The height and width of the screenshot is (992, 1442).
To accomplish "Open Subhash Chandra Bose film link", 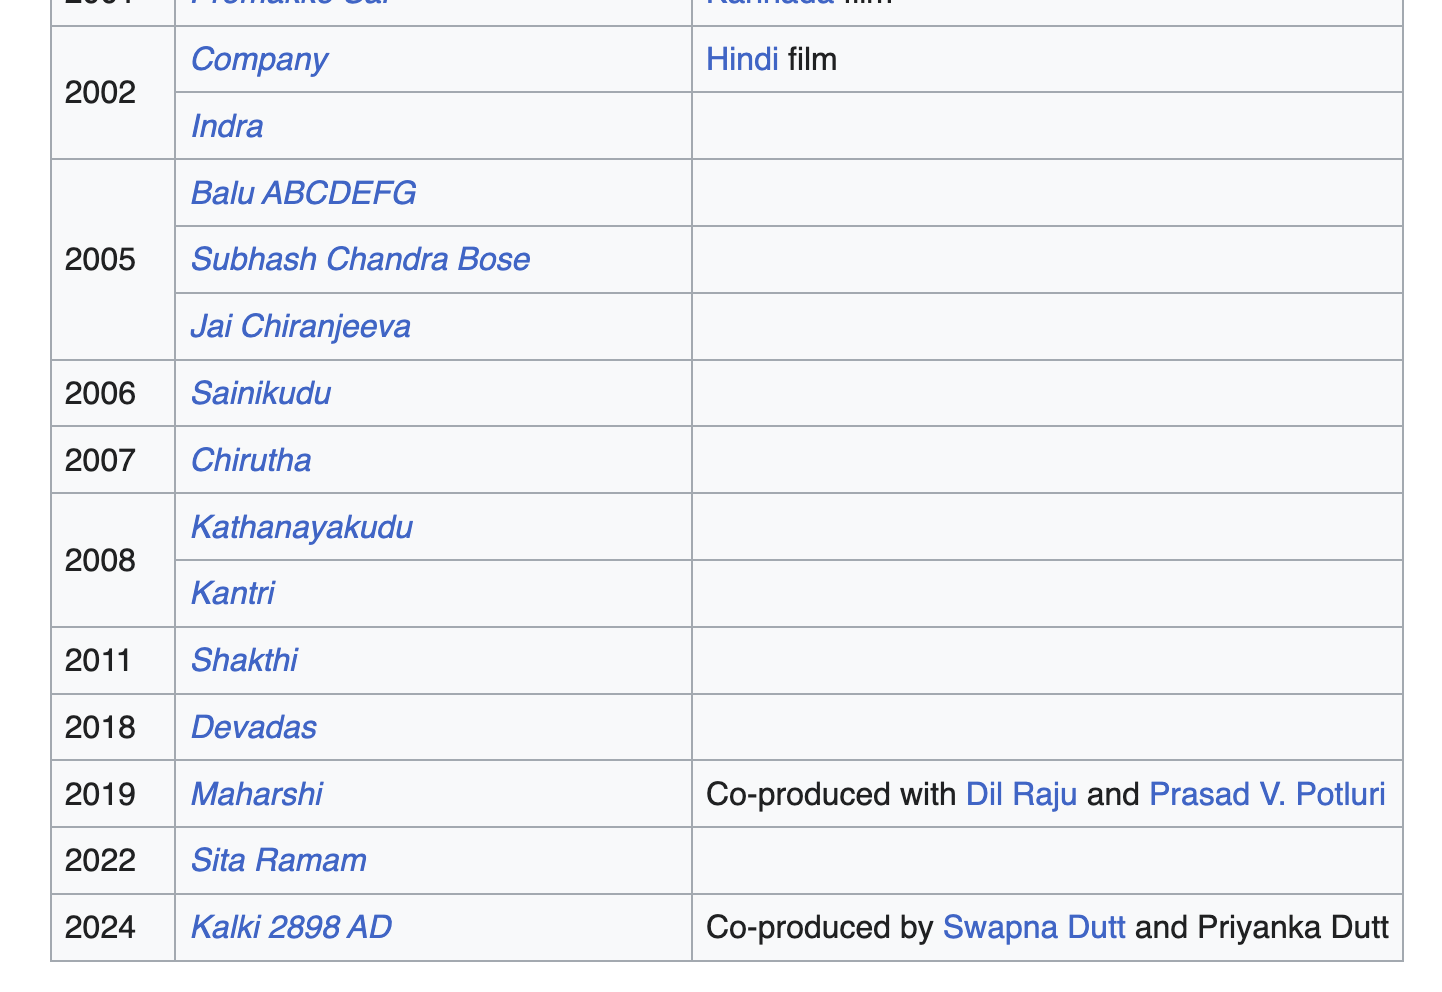I will coord(360,260).
